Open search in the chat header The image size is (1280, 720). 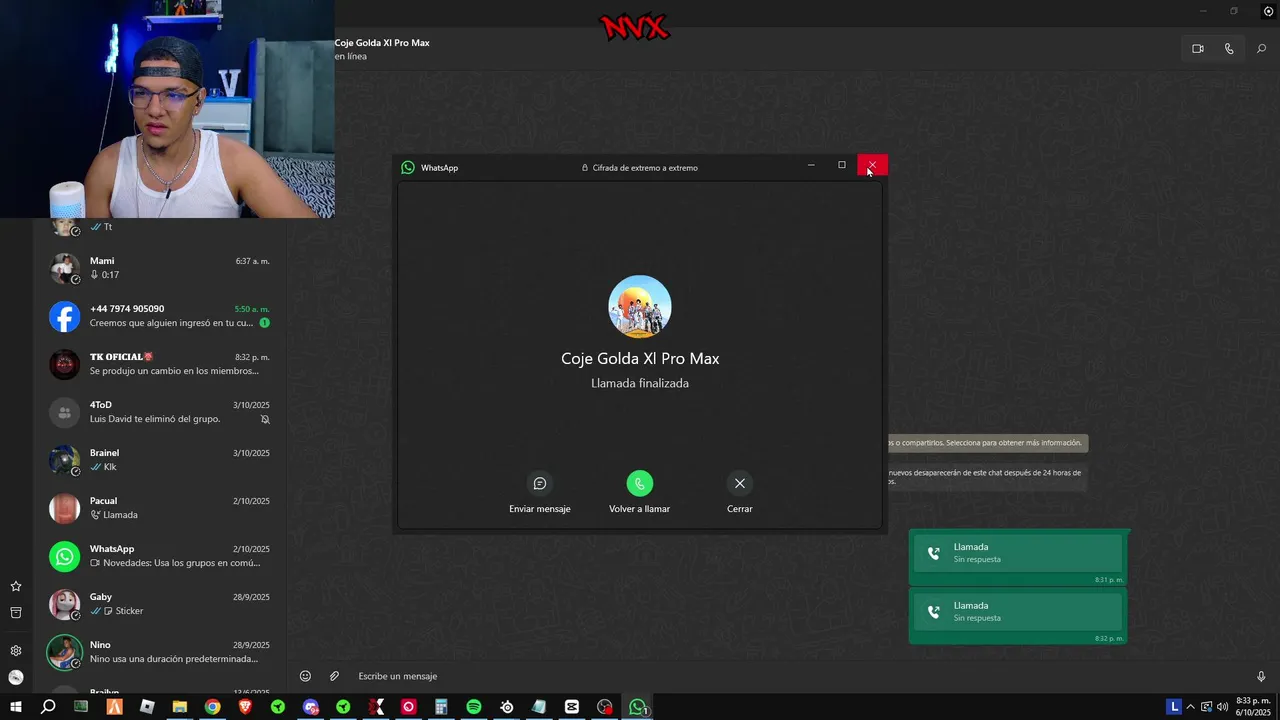click(1261, 49)
